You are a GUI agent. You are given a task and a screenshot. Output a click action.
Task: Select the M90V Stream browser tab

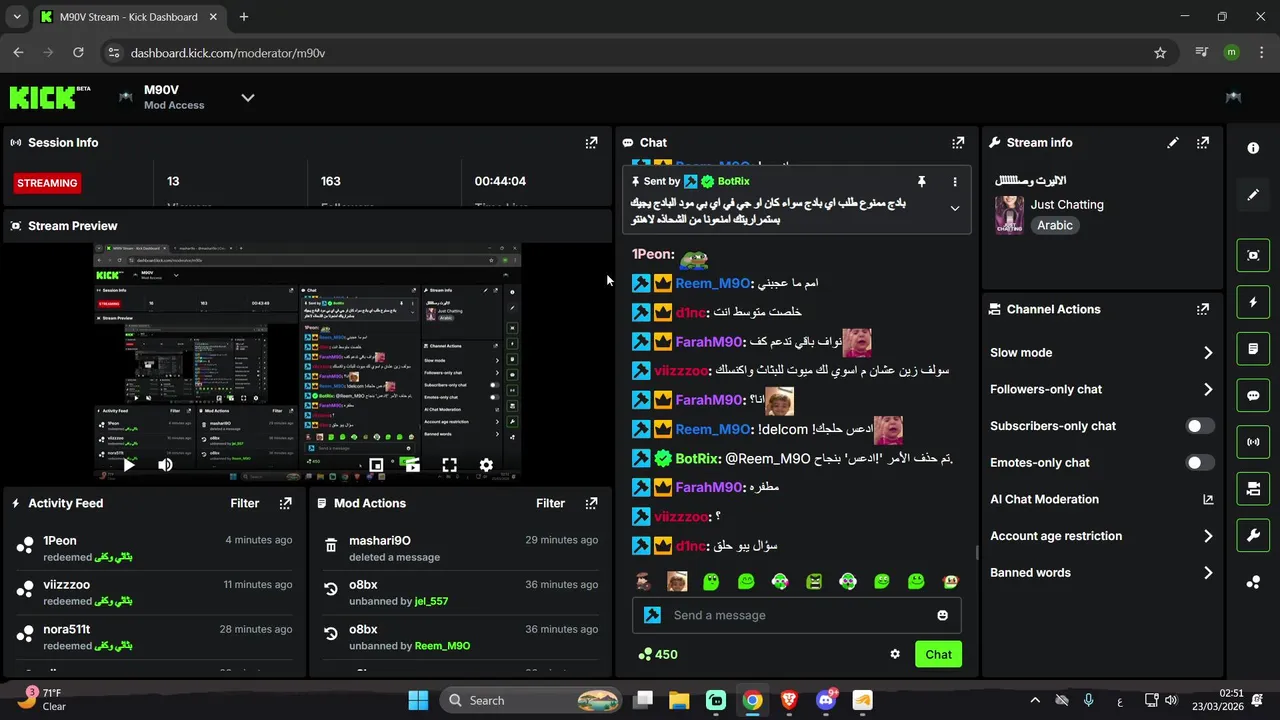point(127,17)
